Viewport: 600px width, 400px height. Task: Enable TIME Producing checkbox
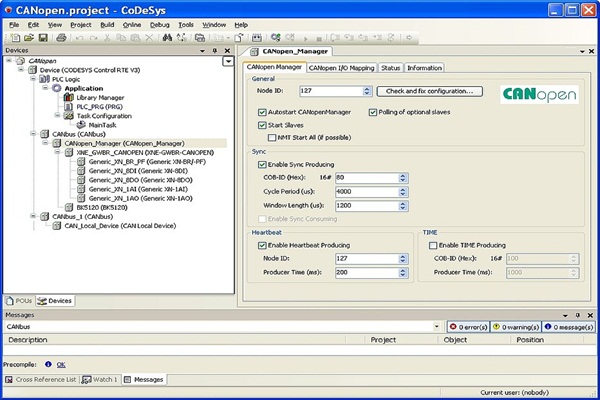pyautogui.click(x=432, y=245)
